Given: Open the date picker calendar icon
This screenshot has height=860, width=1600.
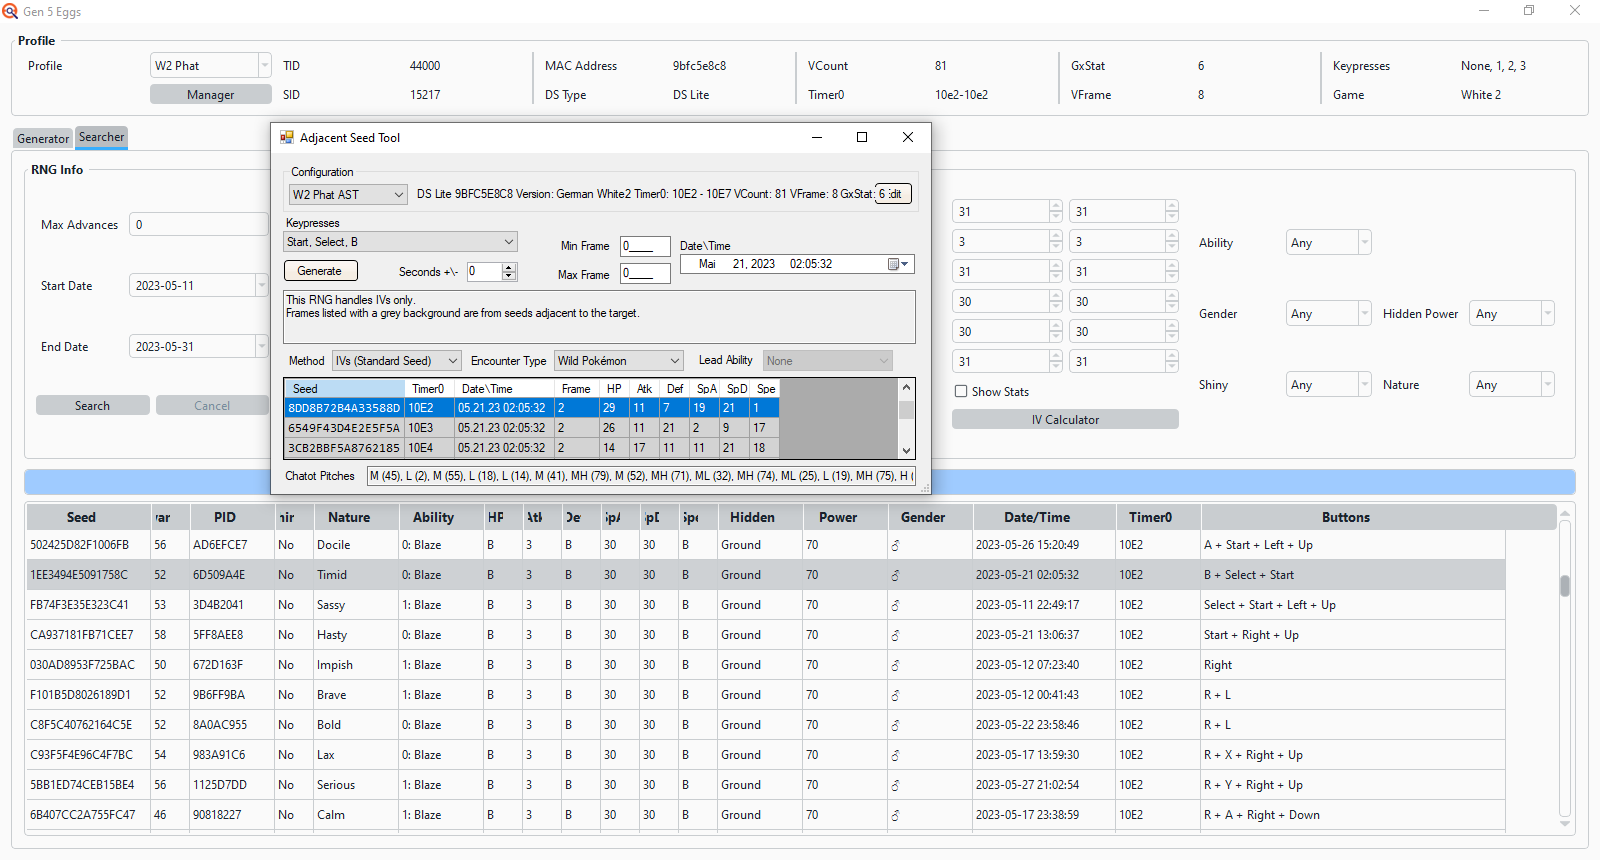Looking at the screenshot, I should [x=898, y=264].
